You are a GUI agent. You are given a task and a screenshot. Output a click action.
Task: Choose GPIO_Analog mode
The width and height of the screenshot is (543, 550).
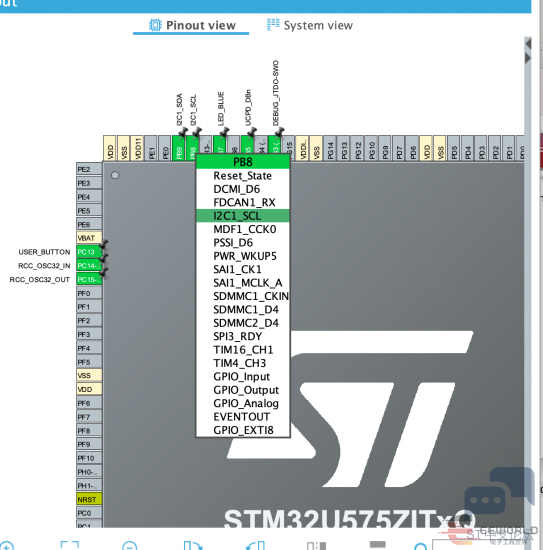243,403
